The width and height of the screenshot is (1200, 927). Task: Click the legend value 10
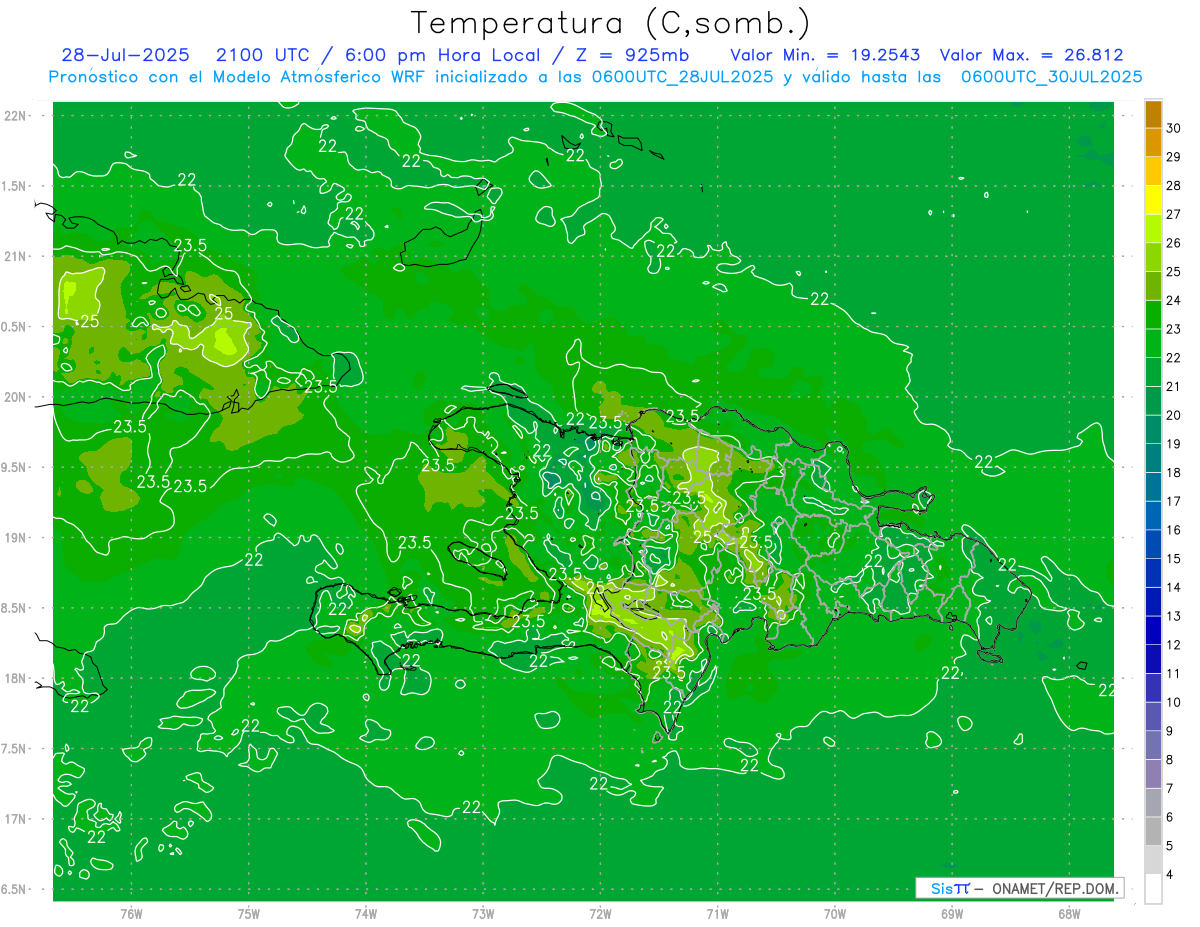coord(1174,703)
